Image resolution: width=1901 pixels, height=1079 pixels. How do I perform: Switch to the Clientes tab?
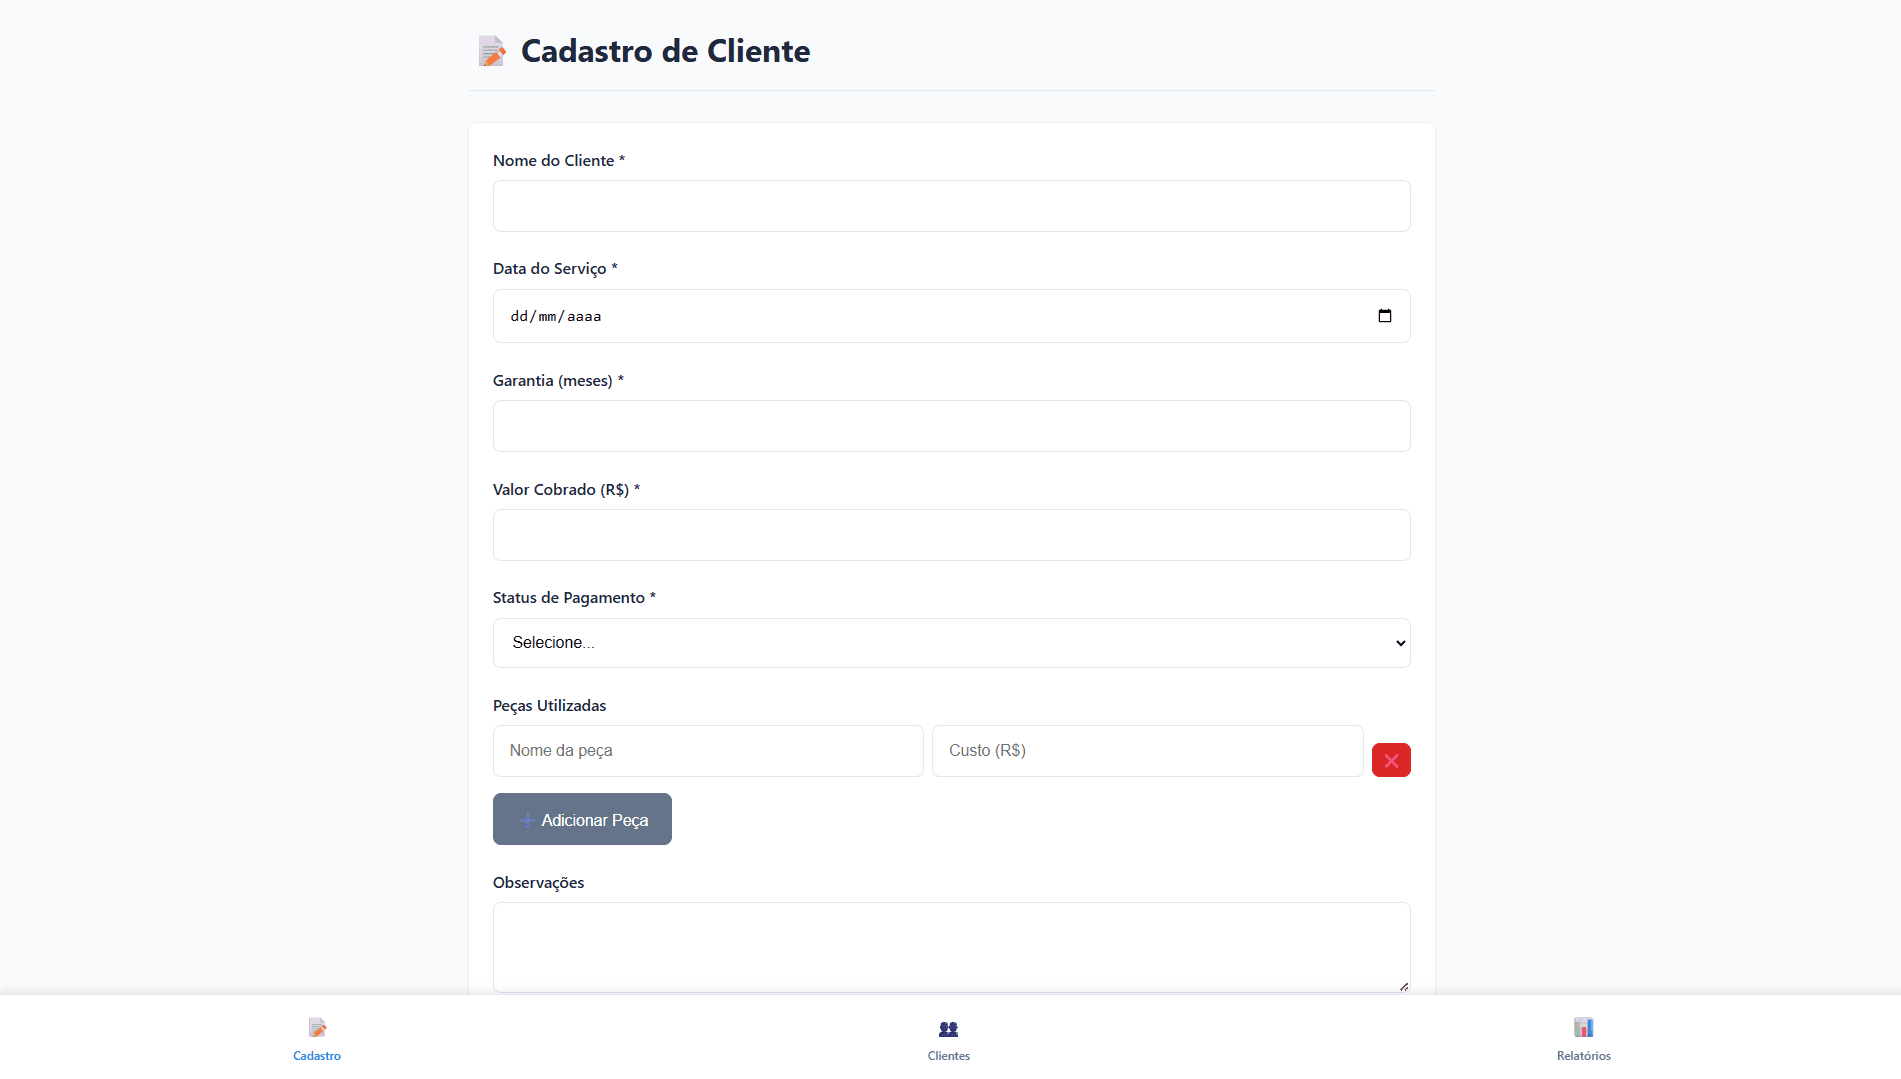(x=948, y=1056)
